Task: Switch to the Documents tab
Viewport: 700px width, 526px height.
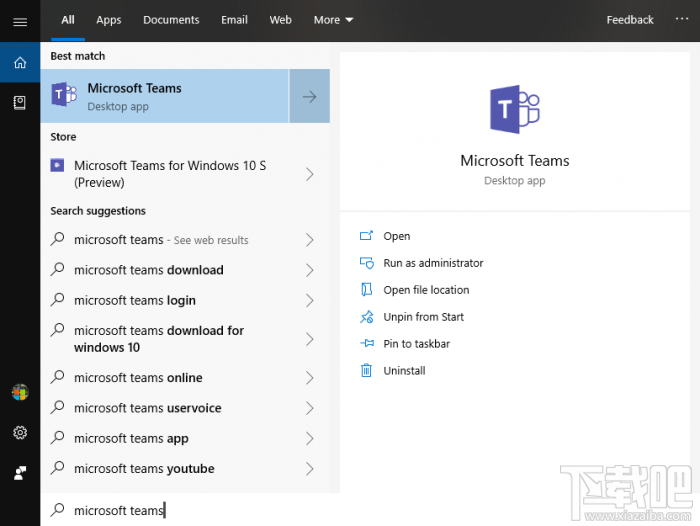Action: coord(169,20)
